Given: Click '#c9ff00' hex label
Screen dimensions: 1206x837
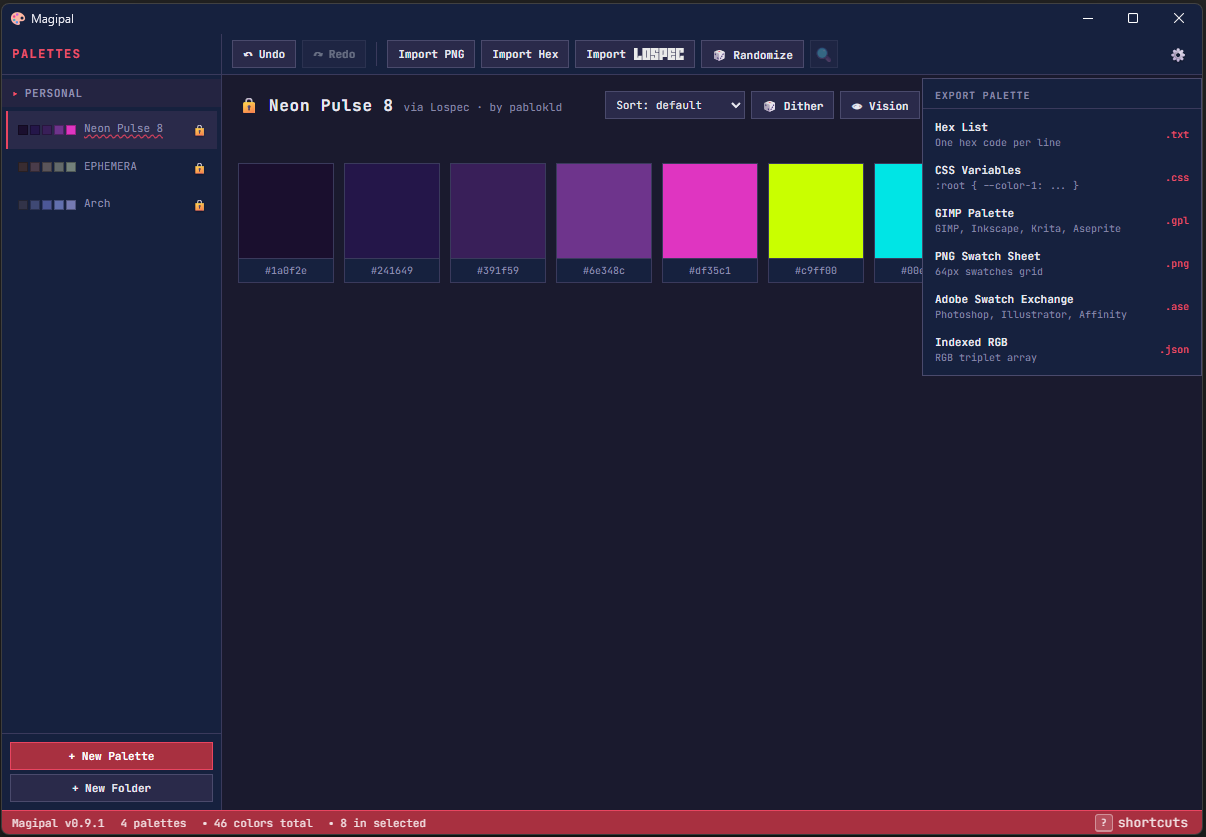Looking at the screenshot, I should (816, 271).
